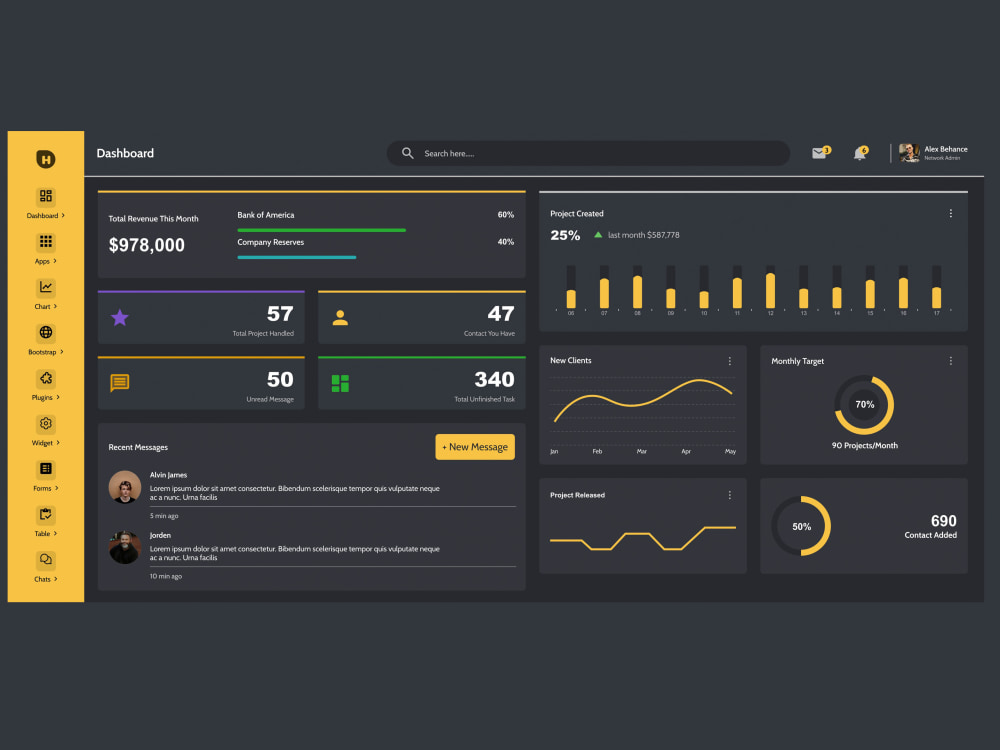Click the New Message button
Viewport: 1000px width, 750px height.
(x=475, y=447)
